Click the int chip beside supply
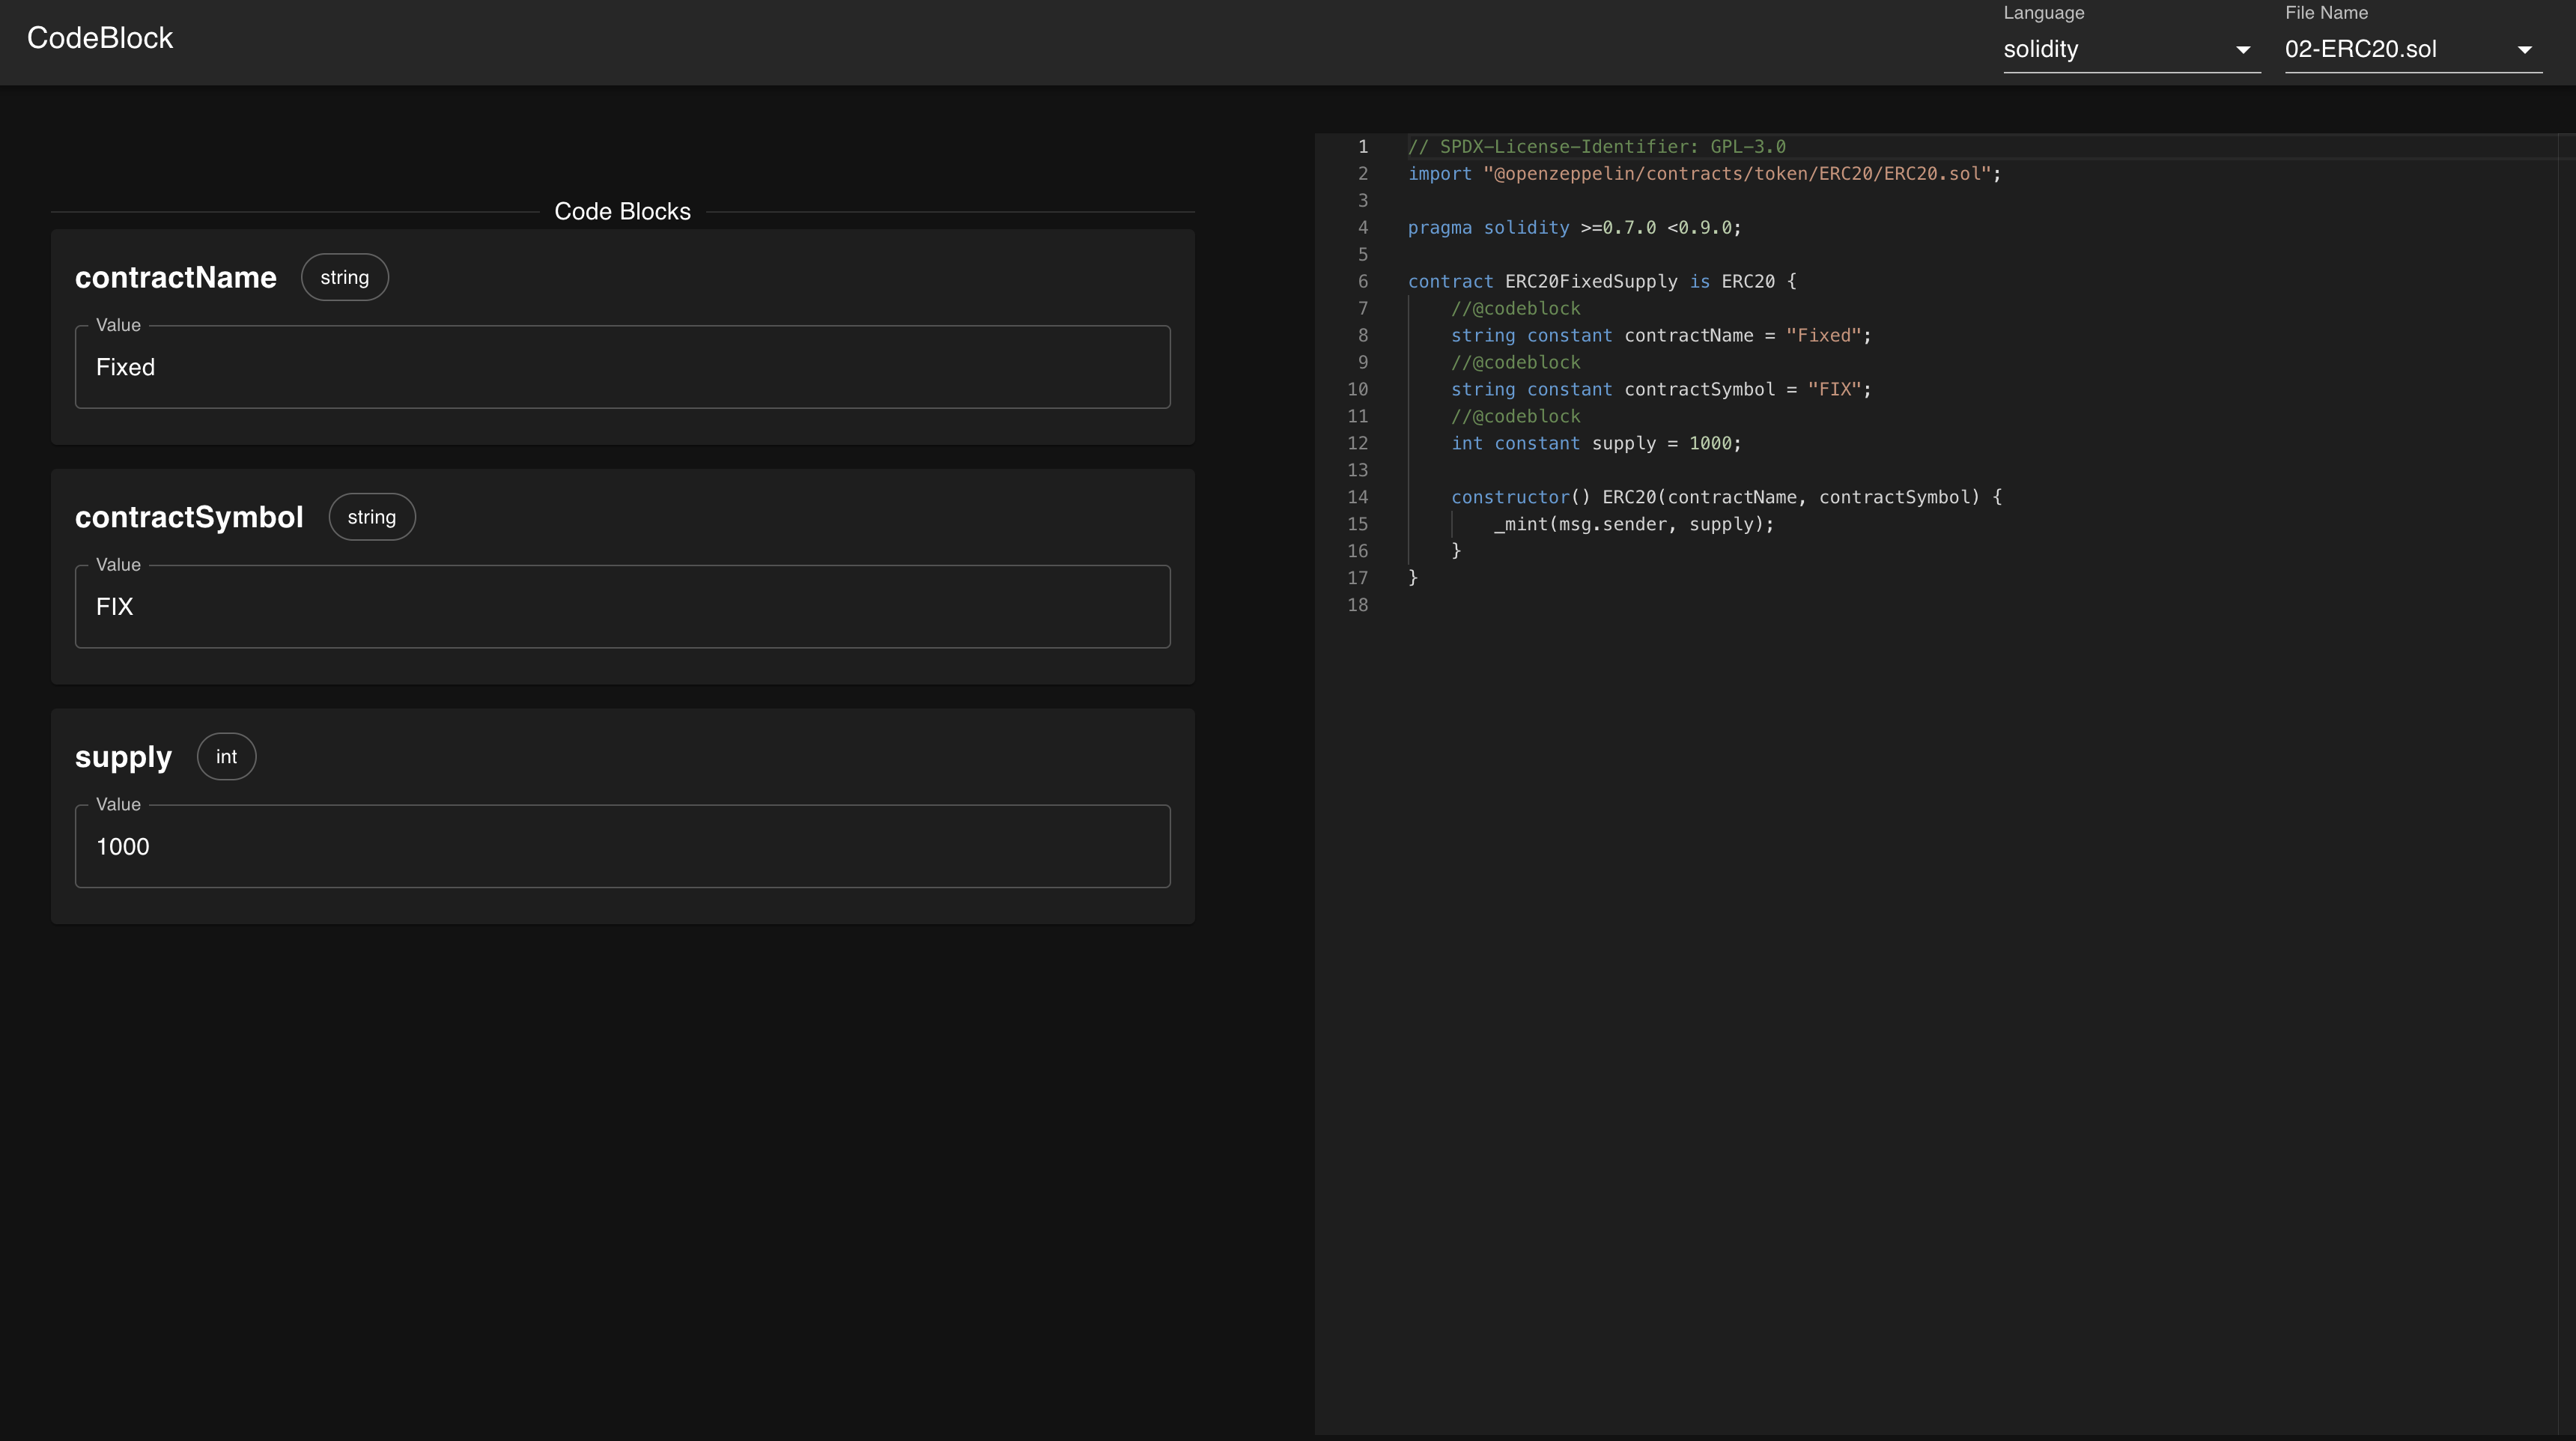 (x=227, y=757)
